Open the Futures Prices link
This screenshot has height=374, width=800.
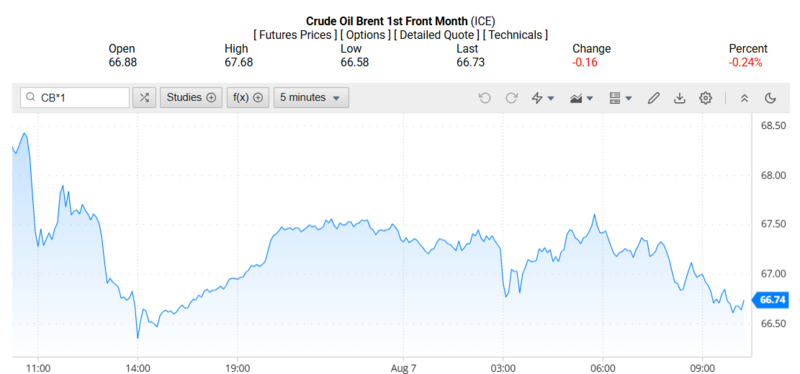coord(295,35)
